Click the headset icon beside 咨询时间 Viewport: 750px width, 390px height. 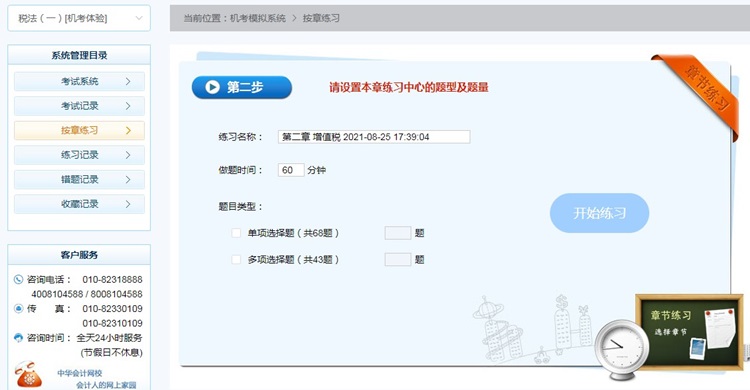pos(18,337)
